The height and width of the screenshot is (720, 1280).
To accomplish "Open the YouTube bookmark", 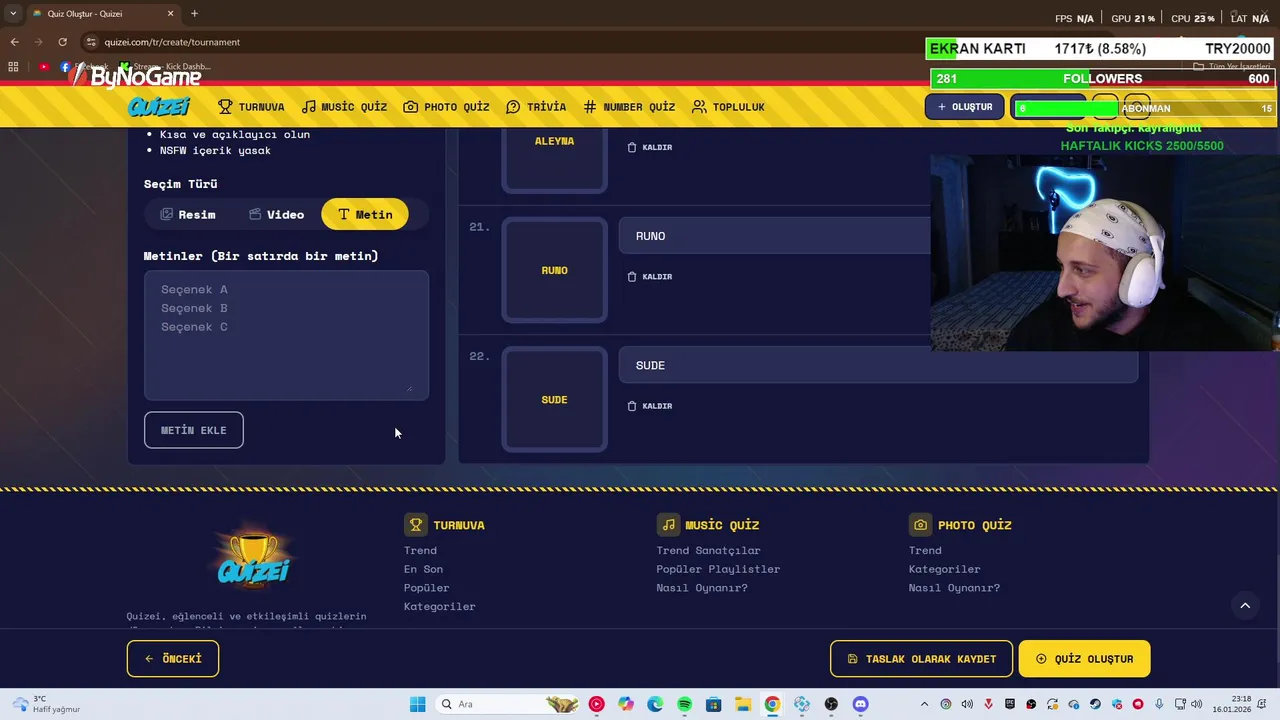I will pyautogui.click(x=44, y=67).
